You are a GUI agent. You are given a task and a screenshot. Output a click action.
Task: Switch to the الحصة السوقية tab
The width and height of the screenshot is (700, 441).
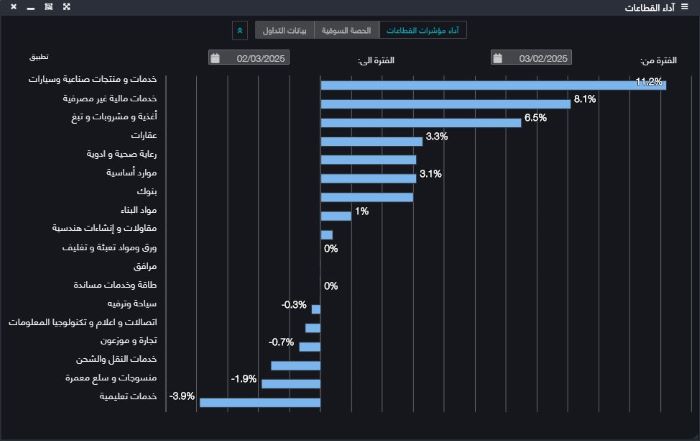point(347,30)
